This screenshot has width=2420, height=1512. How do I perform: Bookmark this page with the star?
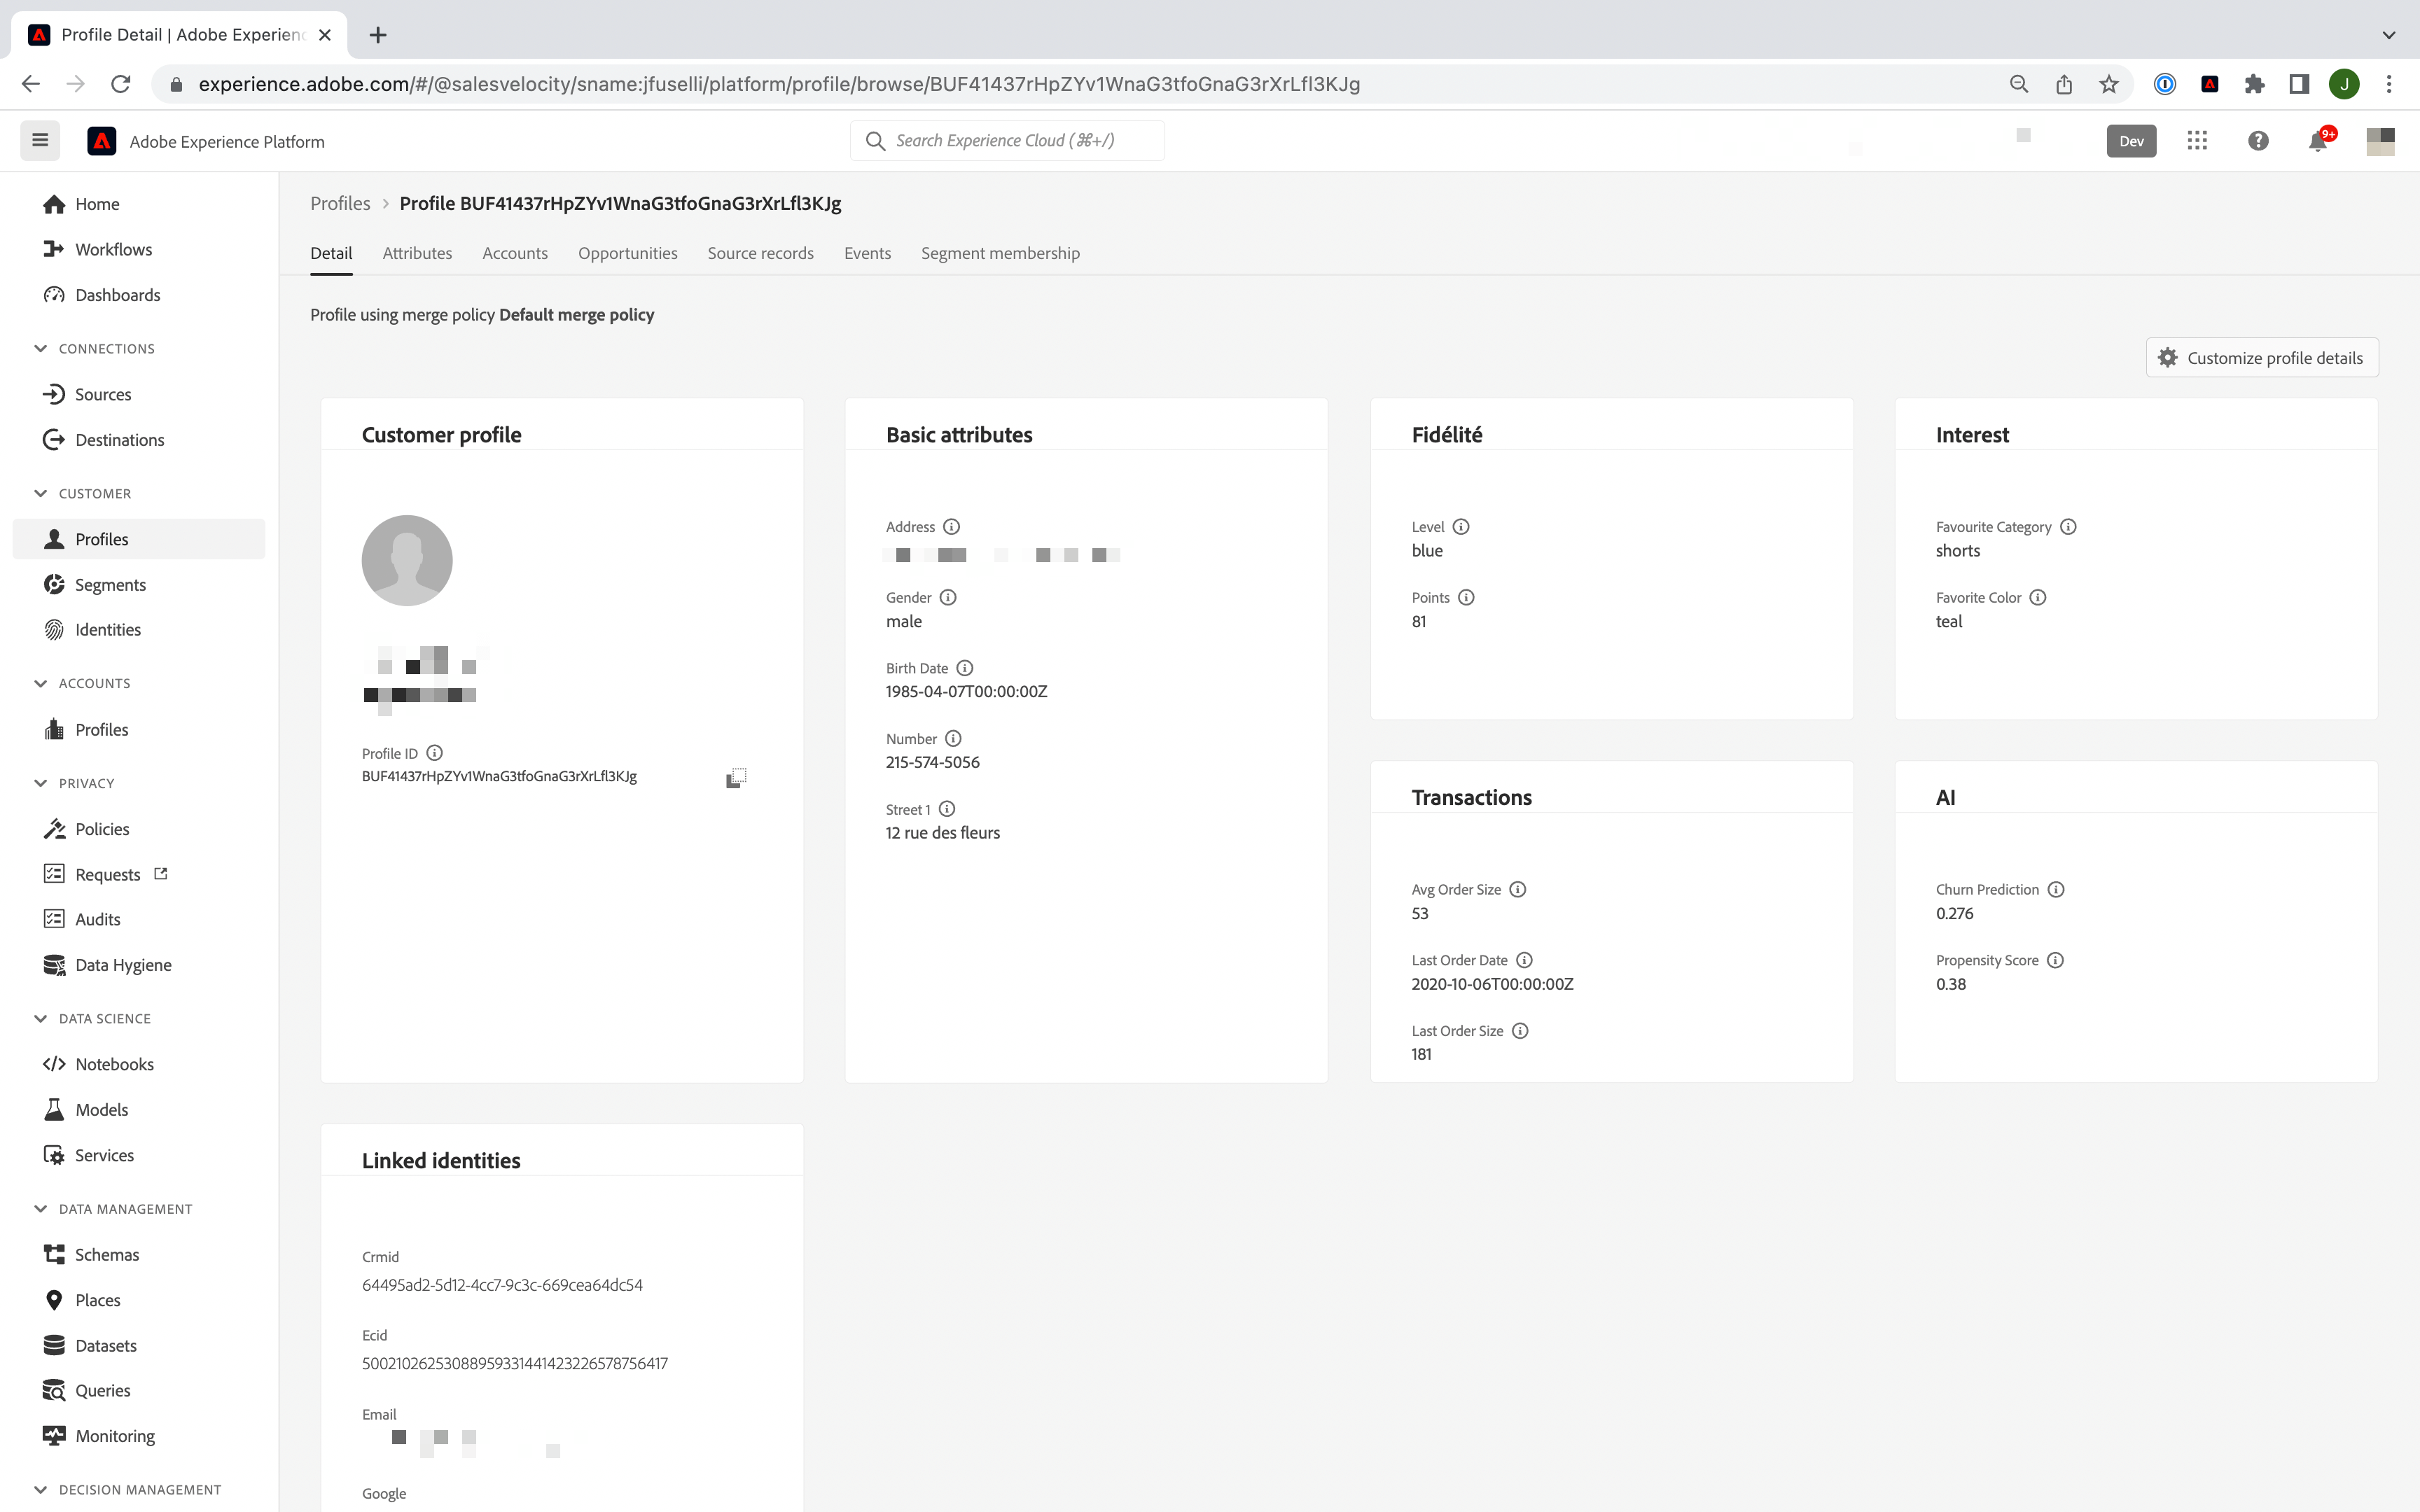pyautogui.click(x=2109, y=84)
